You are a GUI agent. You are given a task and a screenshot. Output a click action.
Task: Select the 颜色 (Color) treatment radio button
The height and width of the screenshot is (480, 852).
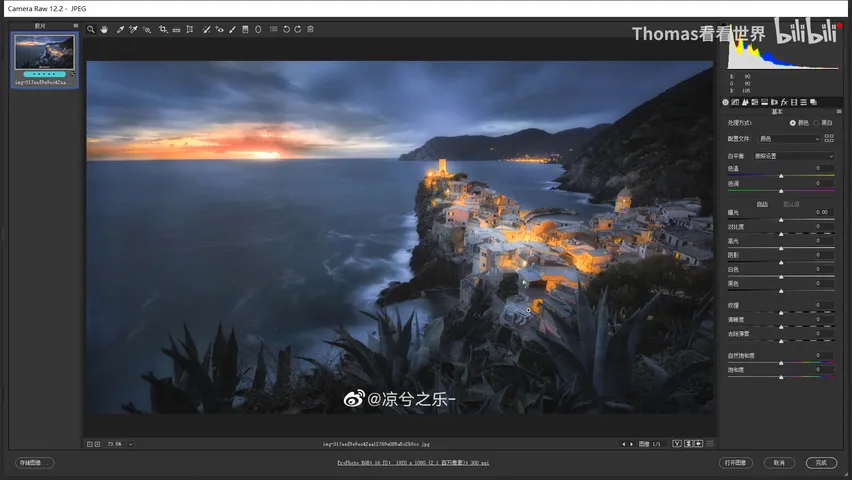point(793,123)
